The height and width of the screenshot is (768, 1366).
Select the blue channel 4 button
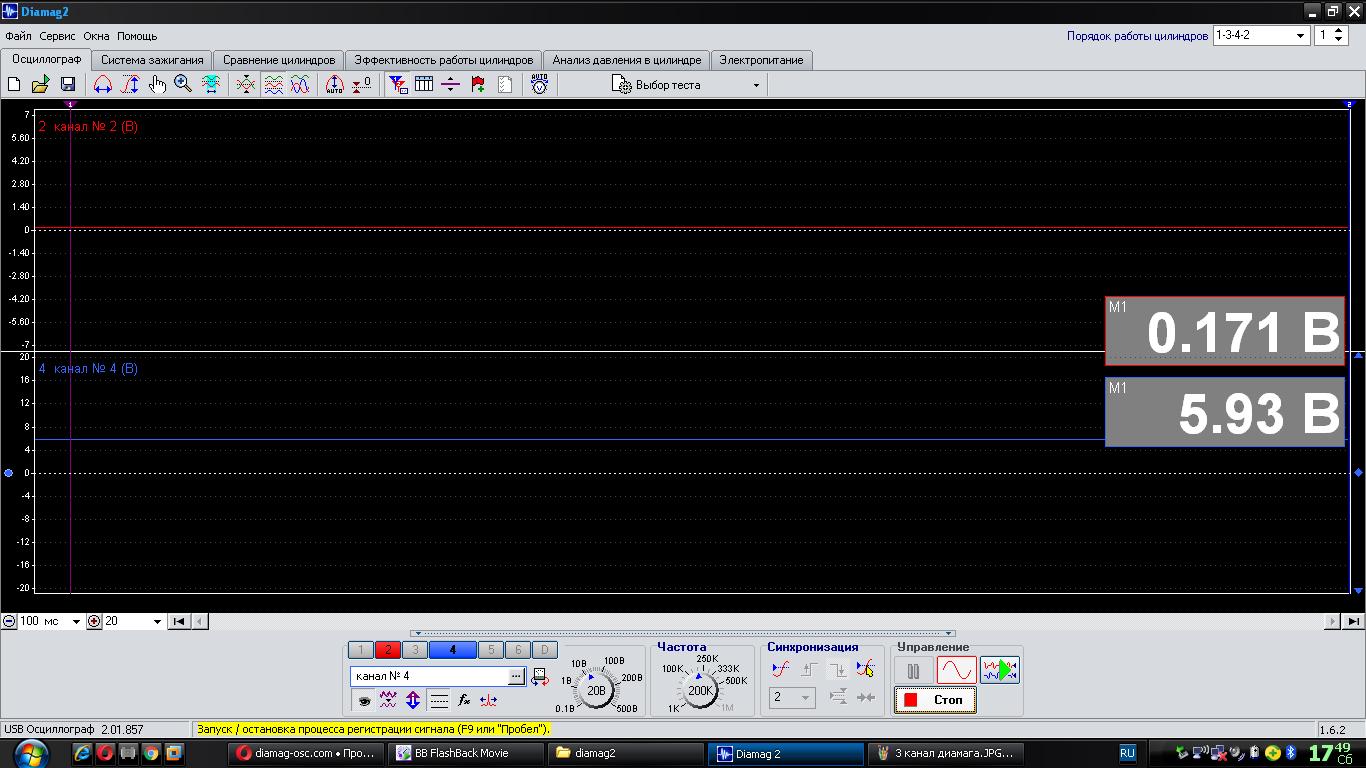pos(453,650)
